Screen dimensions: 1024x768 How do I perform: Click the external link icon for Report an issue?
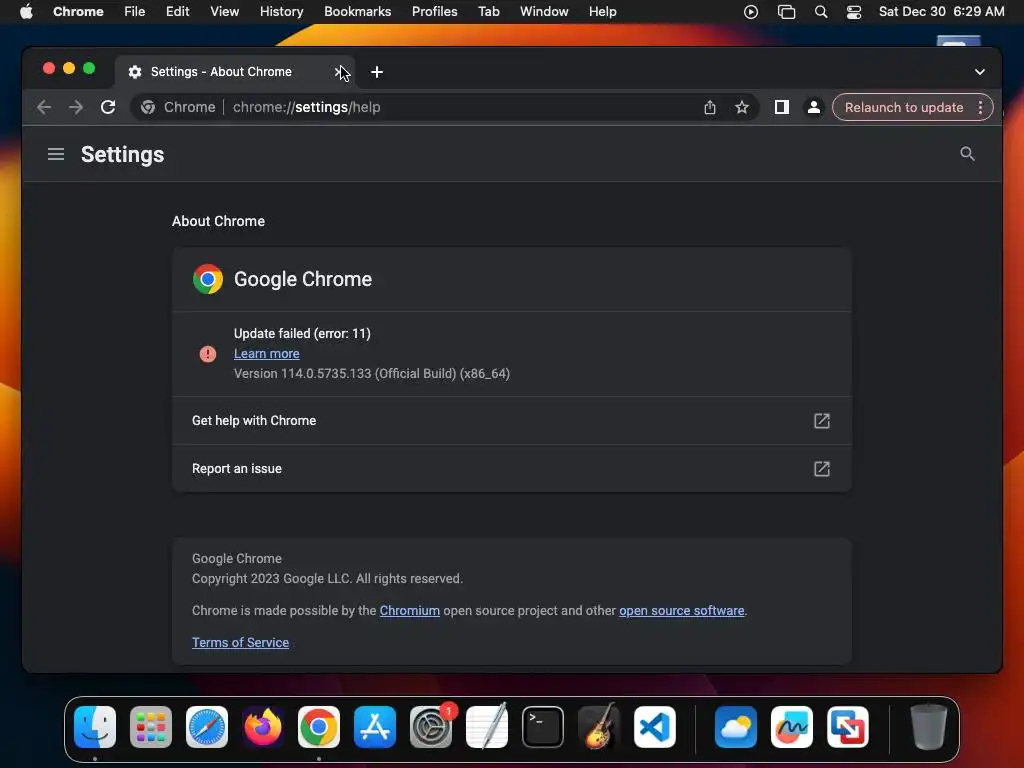(822, 468)
